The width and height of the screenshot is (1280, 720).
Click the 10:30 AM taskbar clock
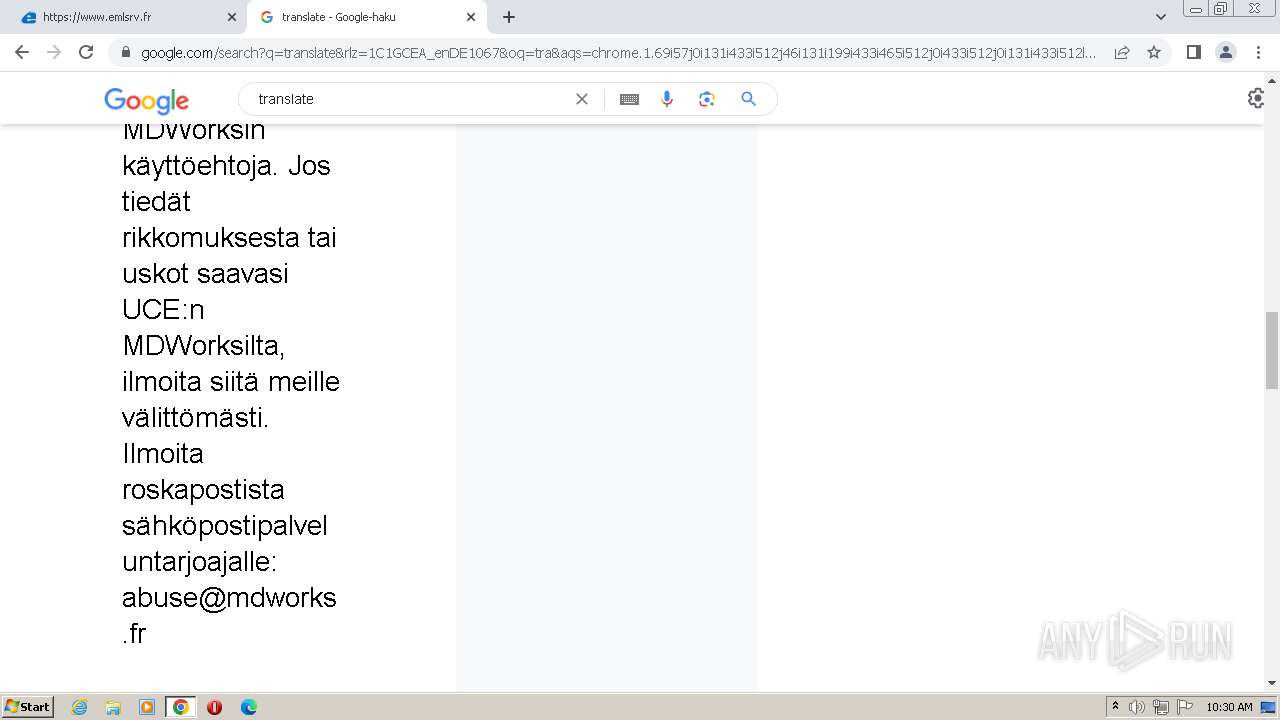tap(1229, 707)
